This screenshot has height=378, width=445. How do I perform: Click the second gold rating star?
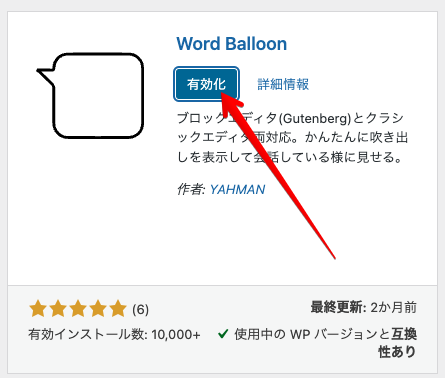[58, 309]
